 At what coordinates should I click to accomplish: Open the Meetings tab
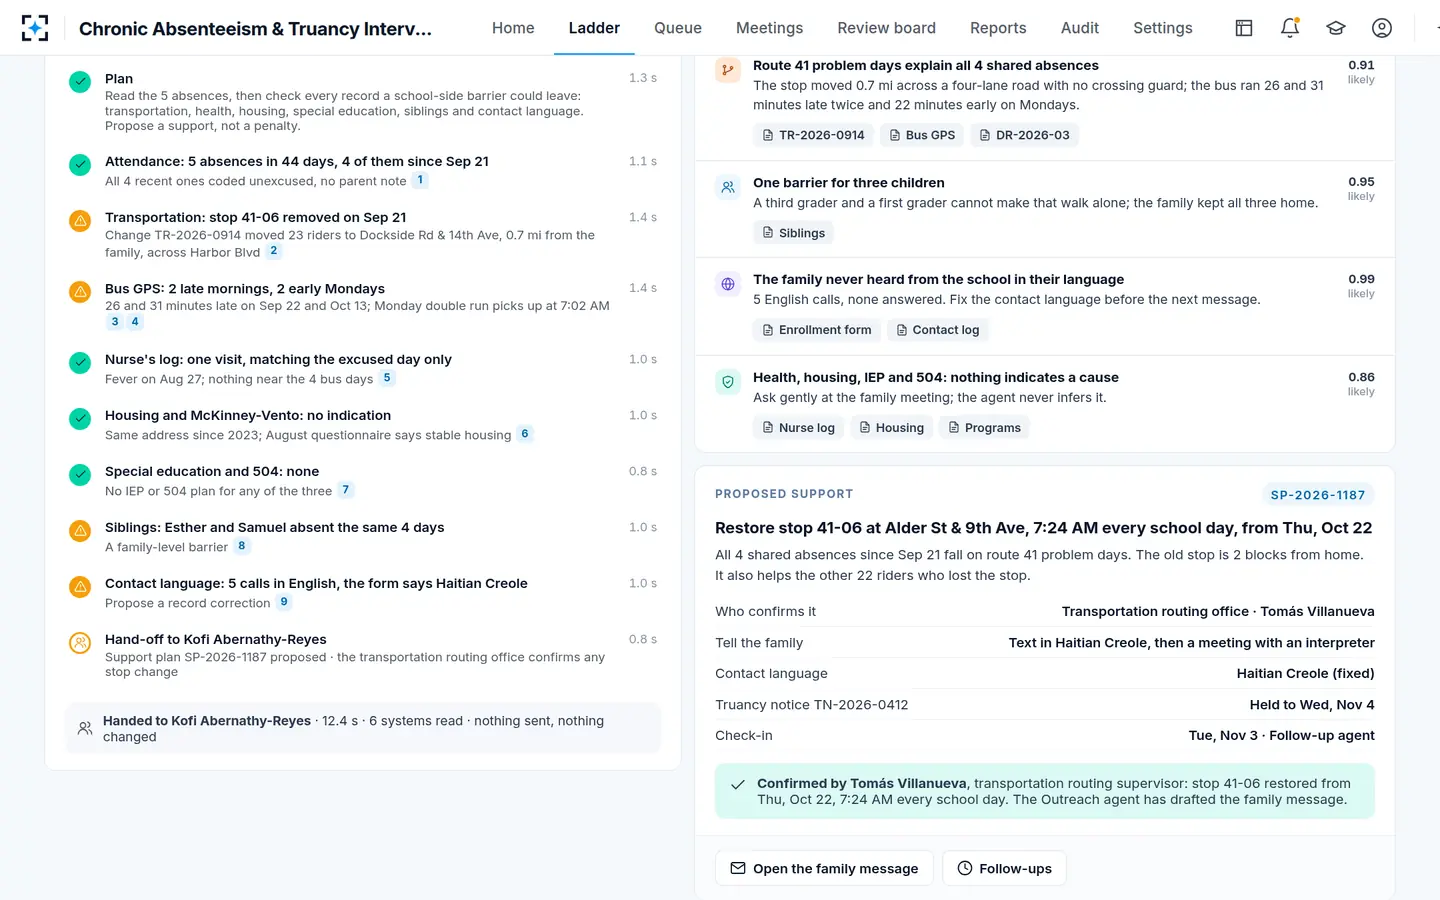[x=770, y=28]
